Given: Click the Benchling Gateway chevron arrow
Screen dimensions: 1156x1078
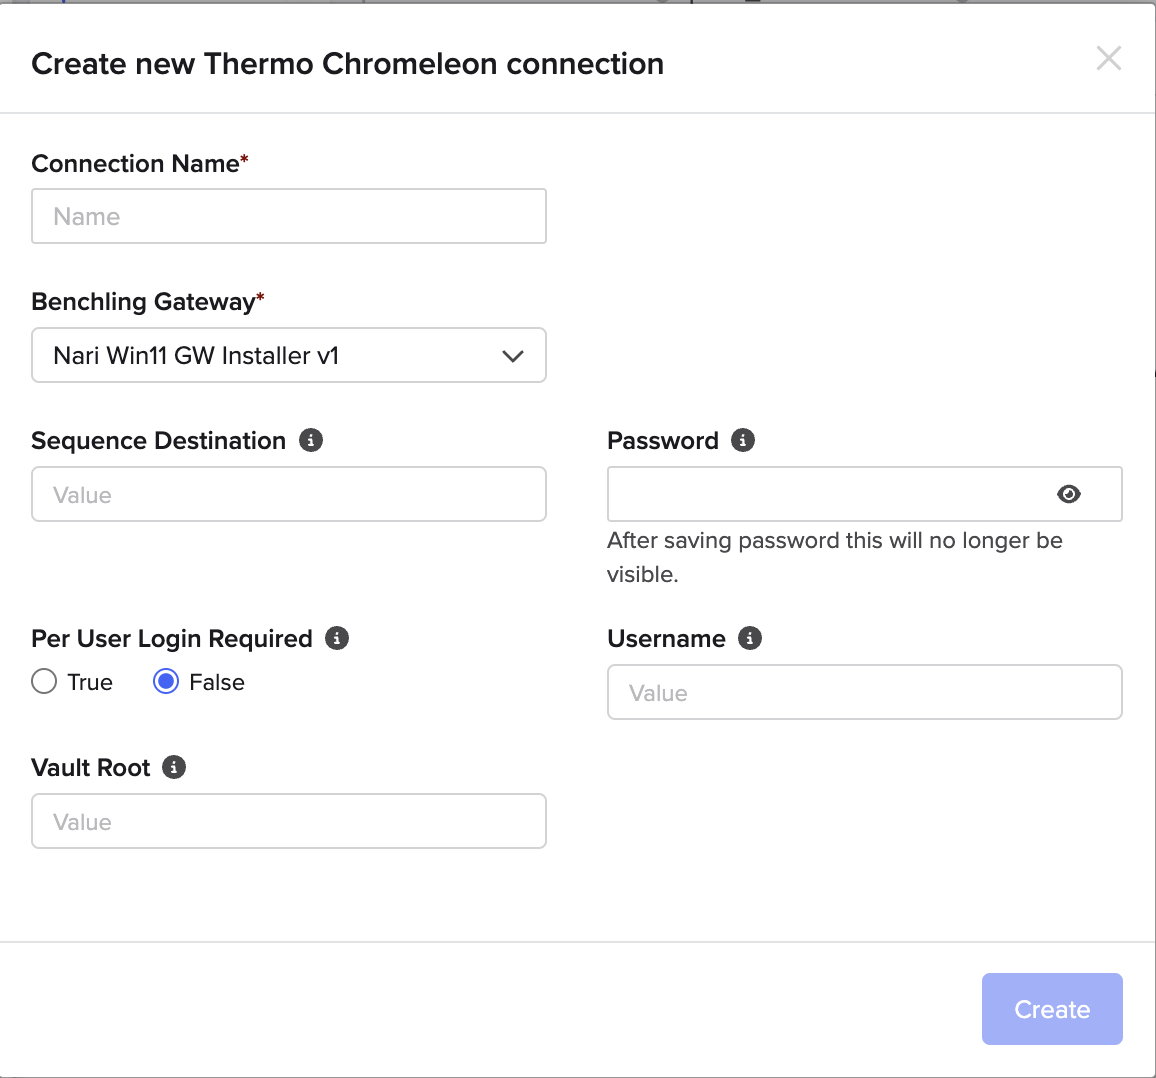Looking at the screenshot, I should point(513,356).
